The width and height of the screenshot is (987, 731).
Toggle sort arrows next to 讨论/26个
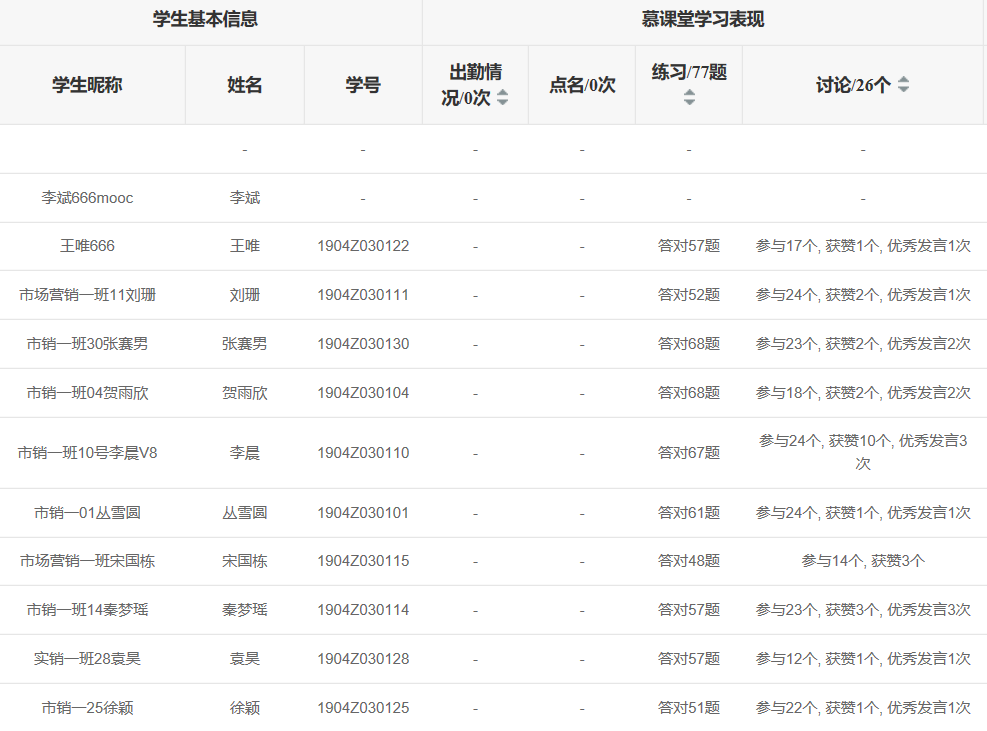(x=903, y=85)
